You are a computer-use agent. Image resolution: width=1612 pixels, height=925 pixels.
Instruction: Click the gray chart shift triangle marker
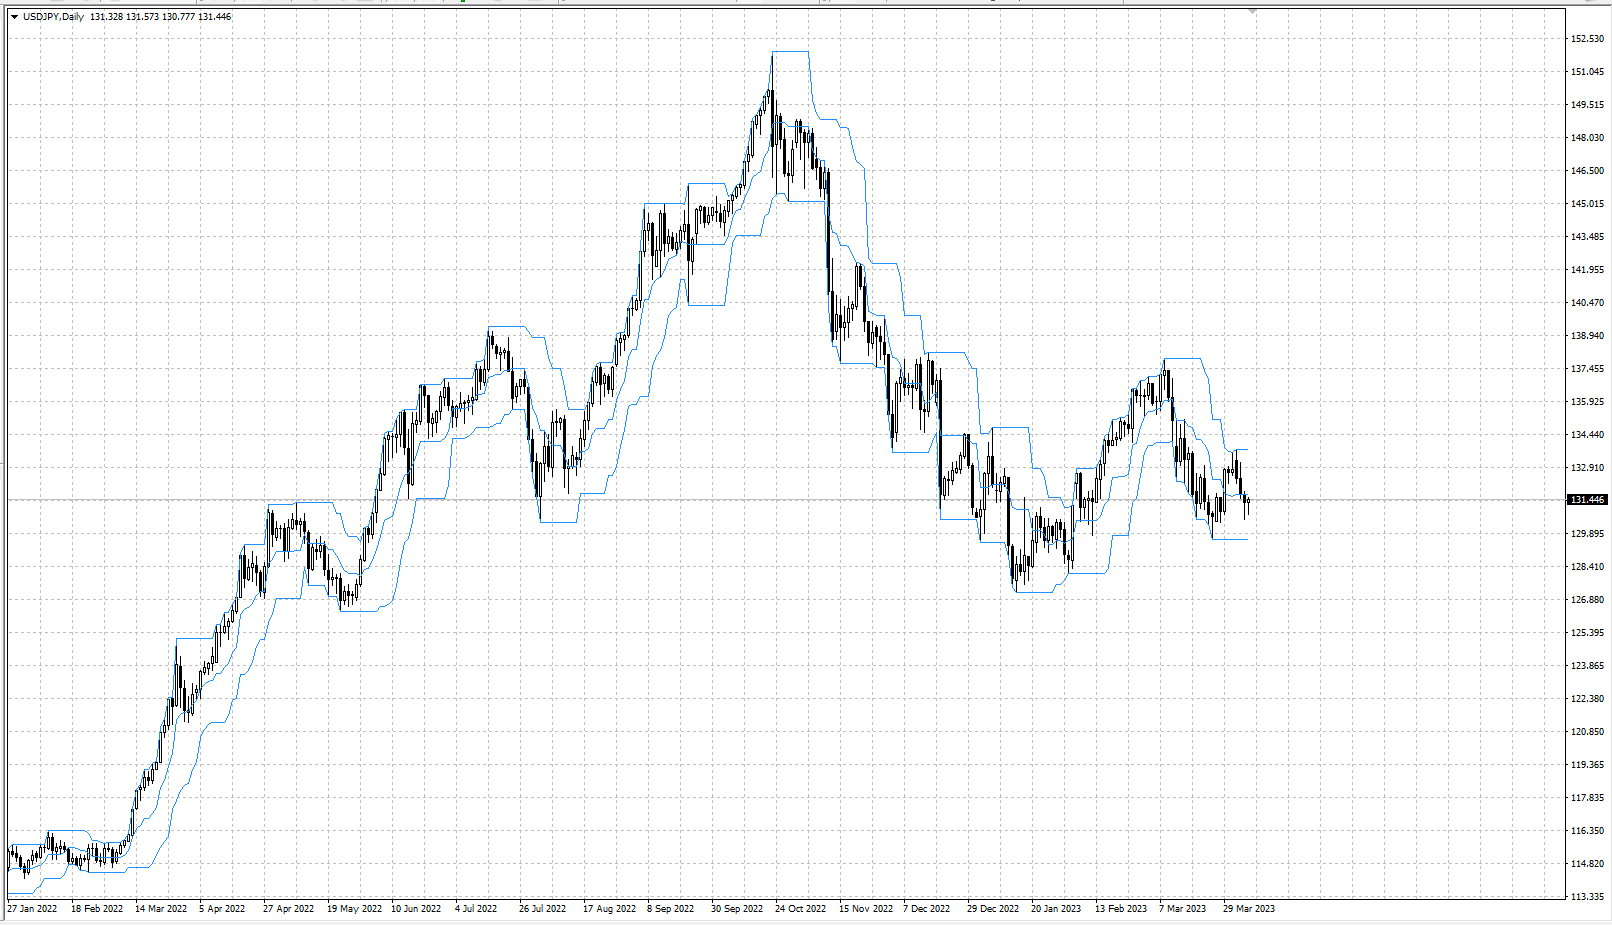[x=1252, y=10]
